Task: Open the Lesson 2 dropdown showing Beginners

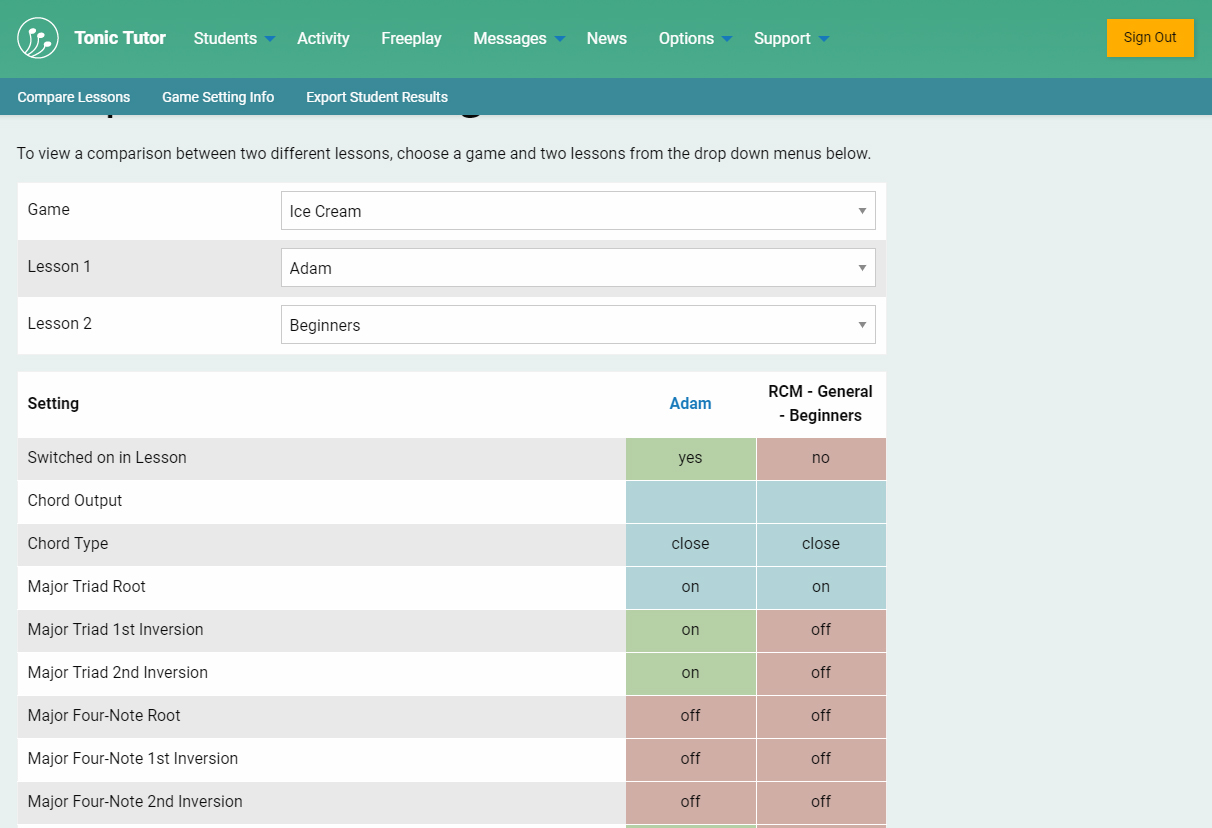Action: tap(578, 325)
